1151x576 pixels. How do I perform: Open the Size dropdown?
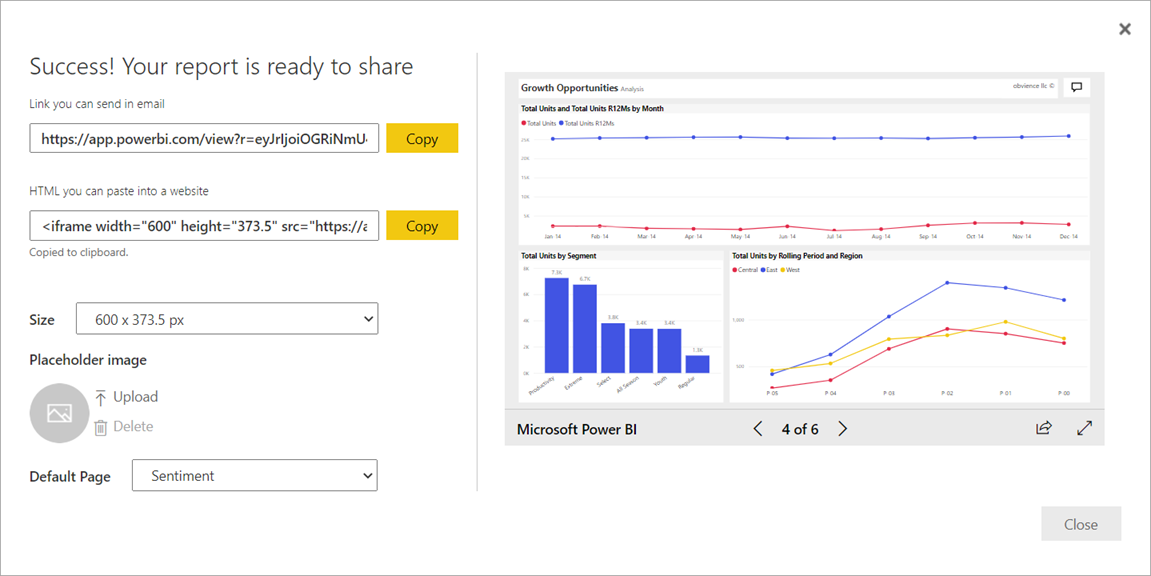coord(227,318)
